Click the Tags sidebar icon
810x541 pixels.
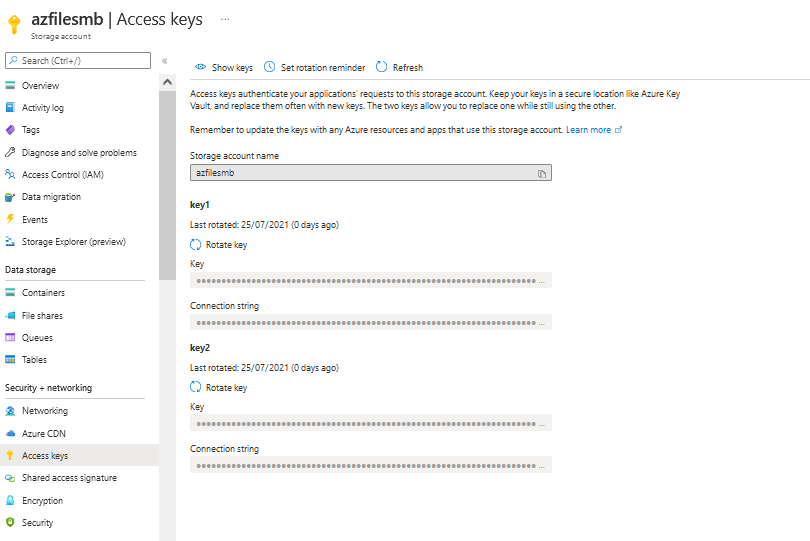(x=10, y=130)
